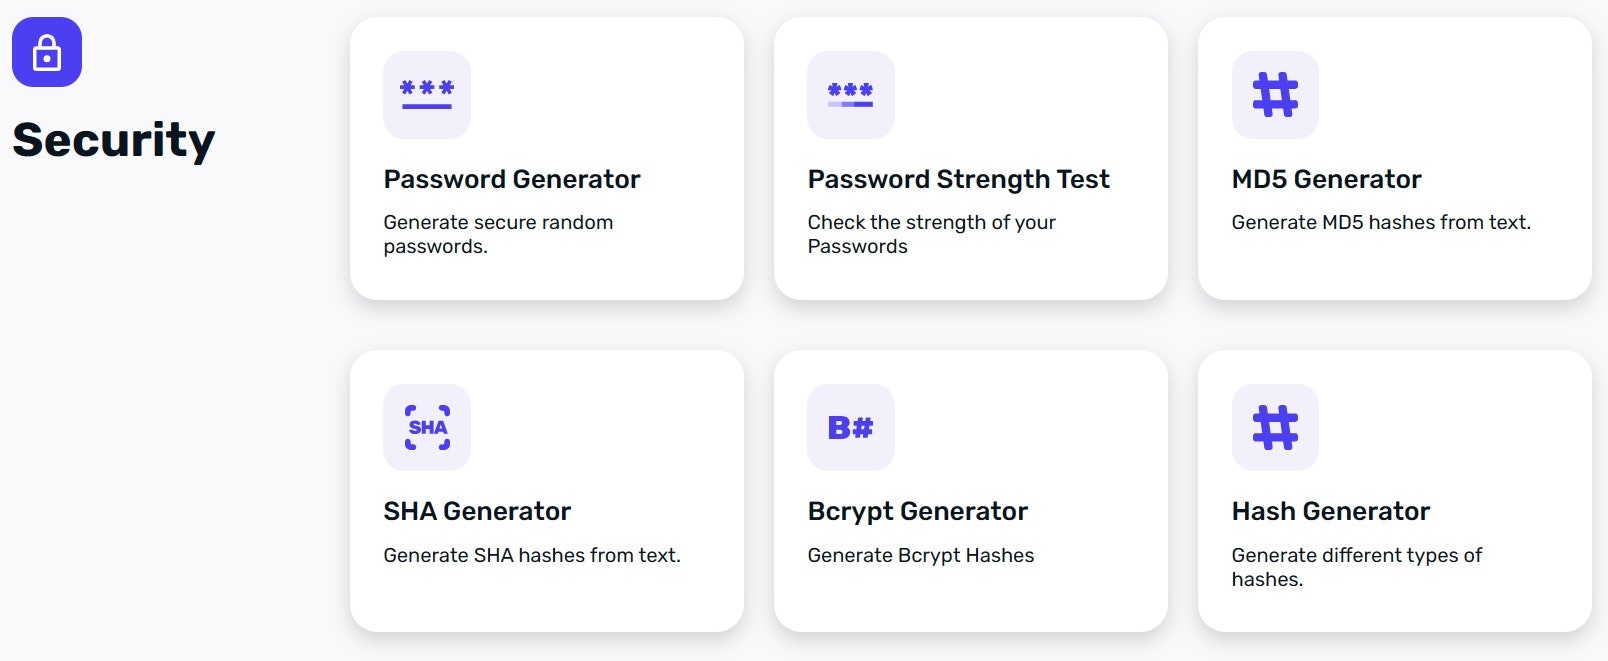This screenshot has height=661, width=1608.
Task: Click 'Check the strength of your Passwords' text
Action: point(932,234)
